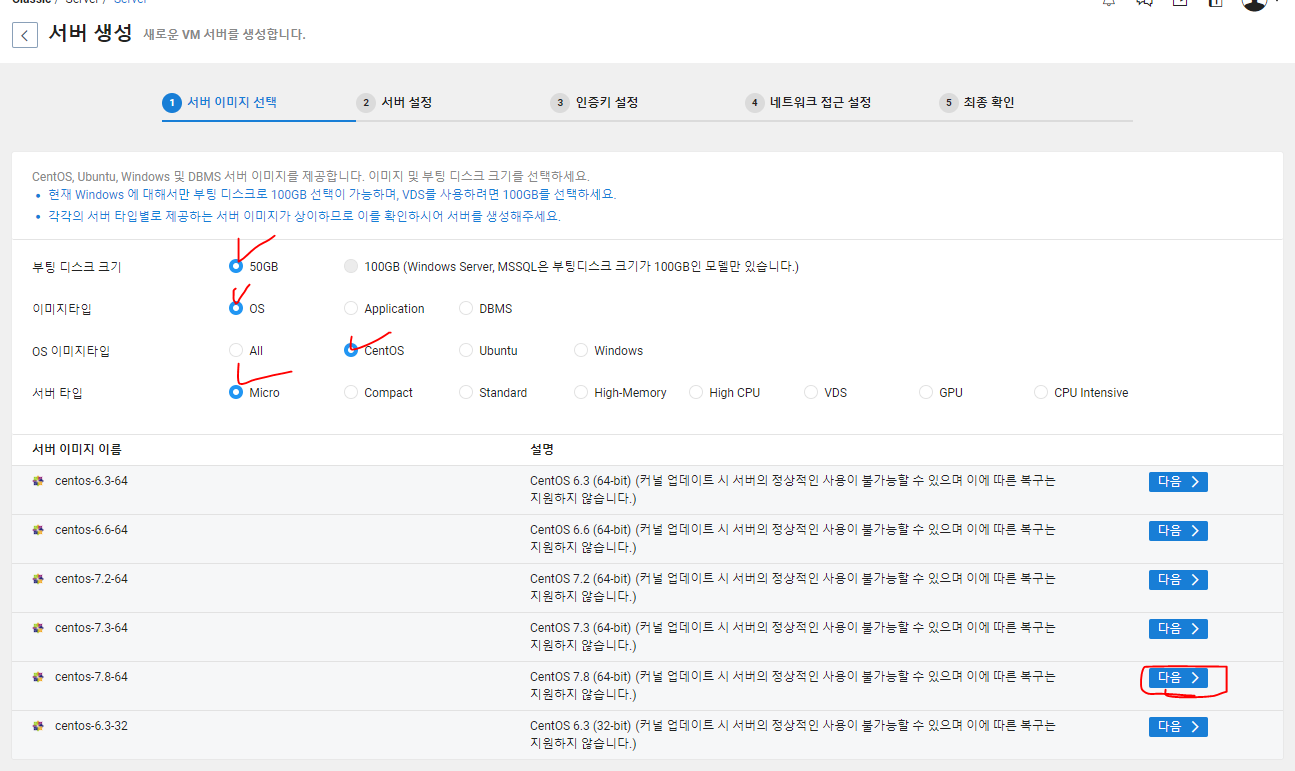This screenshot has height=771, width=1295.
Task: Click 다음 for centos-6.3-32
Action: [x=1178, y=727]
